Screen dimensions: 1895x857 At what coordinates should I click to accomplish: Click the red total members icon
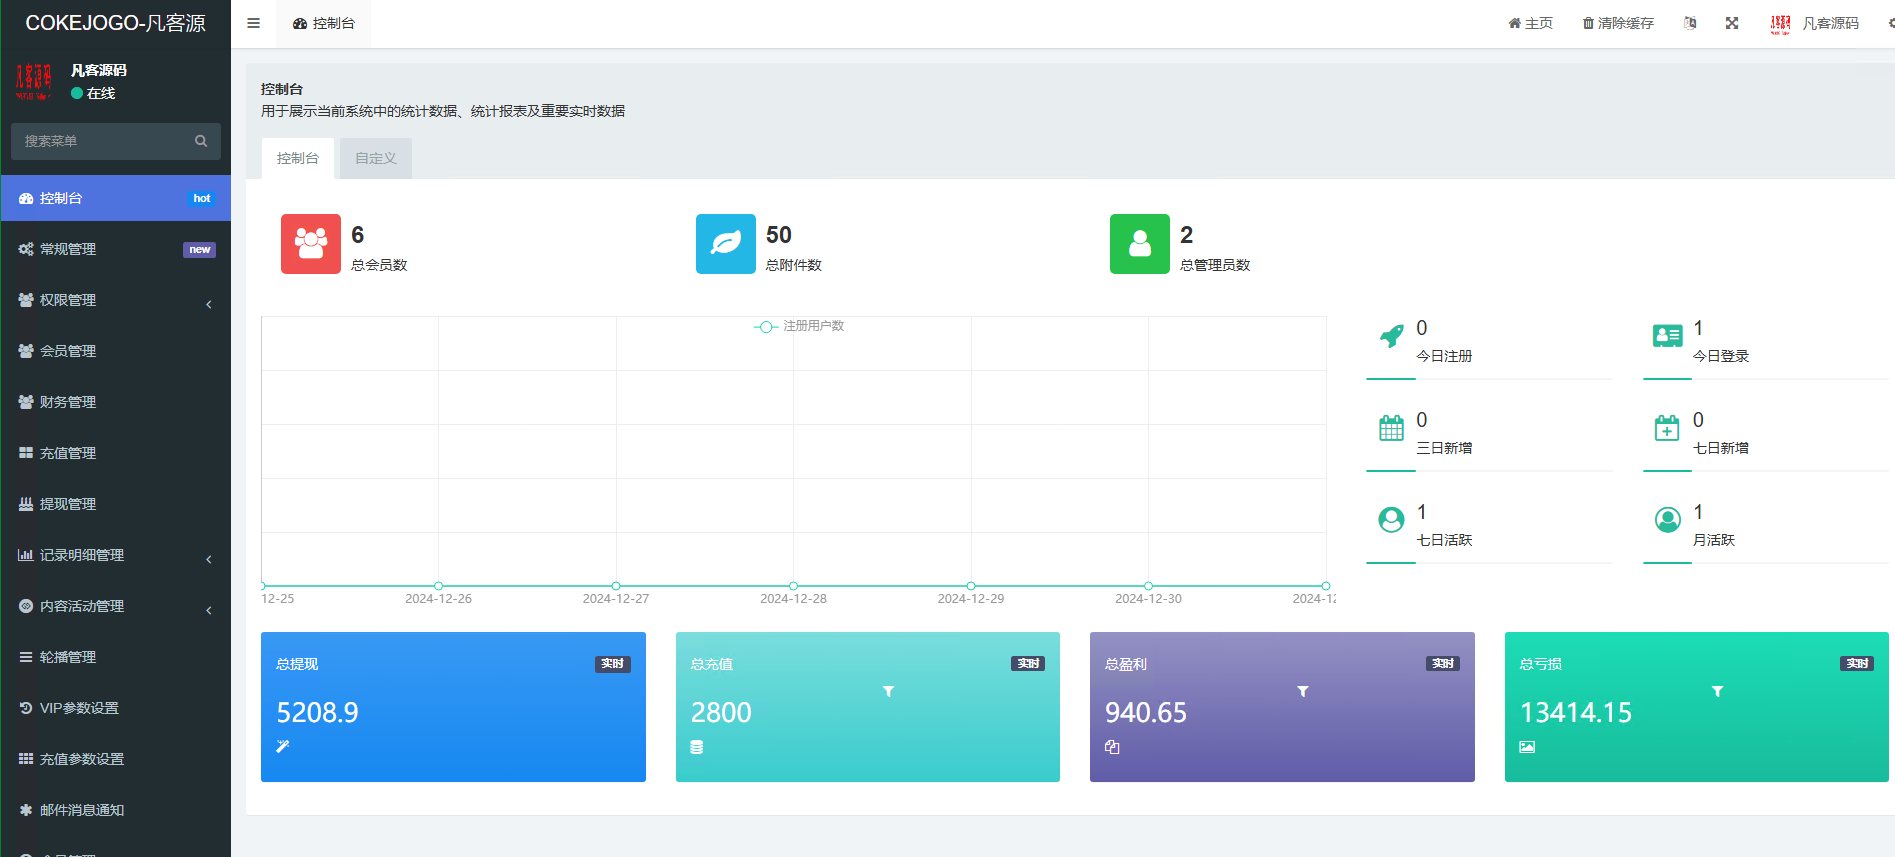coord(311,244)
